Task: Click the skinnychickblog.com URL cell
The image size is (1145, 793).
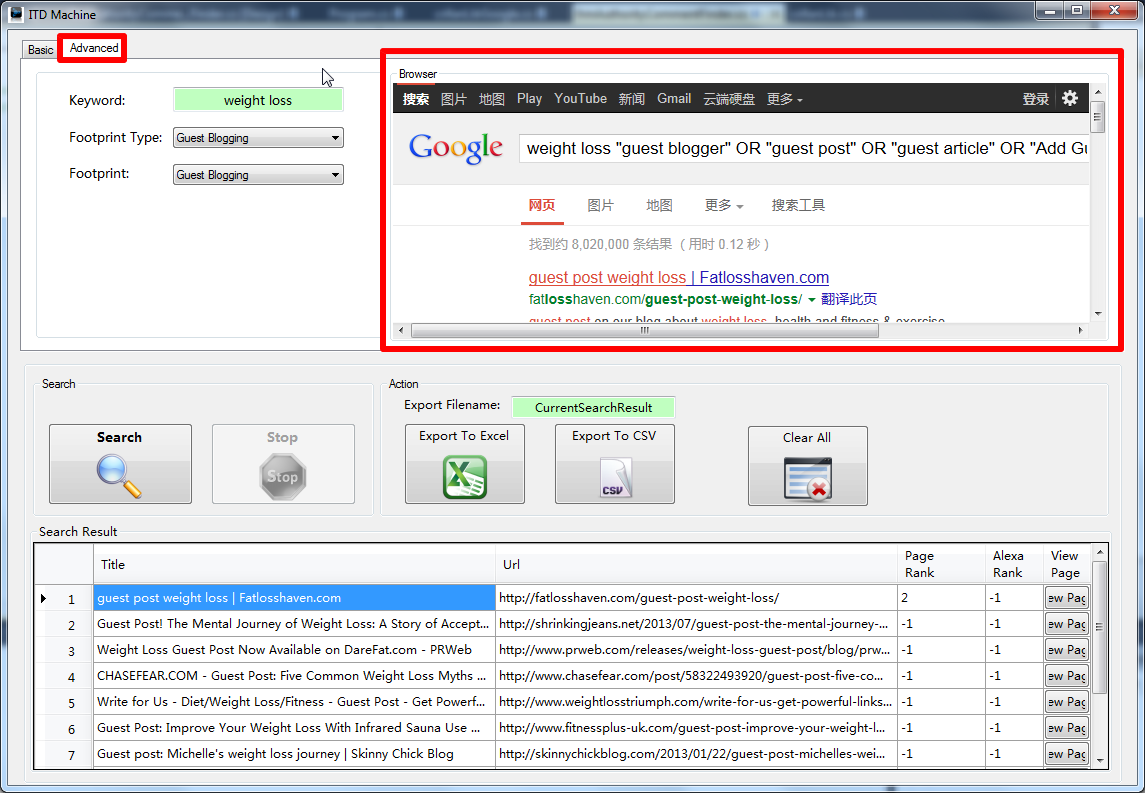Action: (697, 754)
